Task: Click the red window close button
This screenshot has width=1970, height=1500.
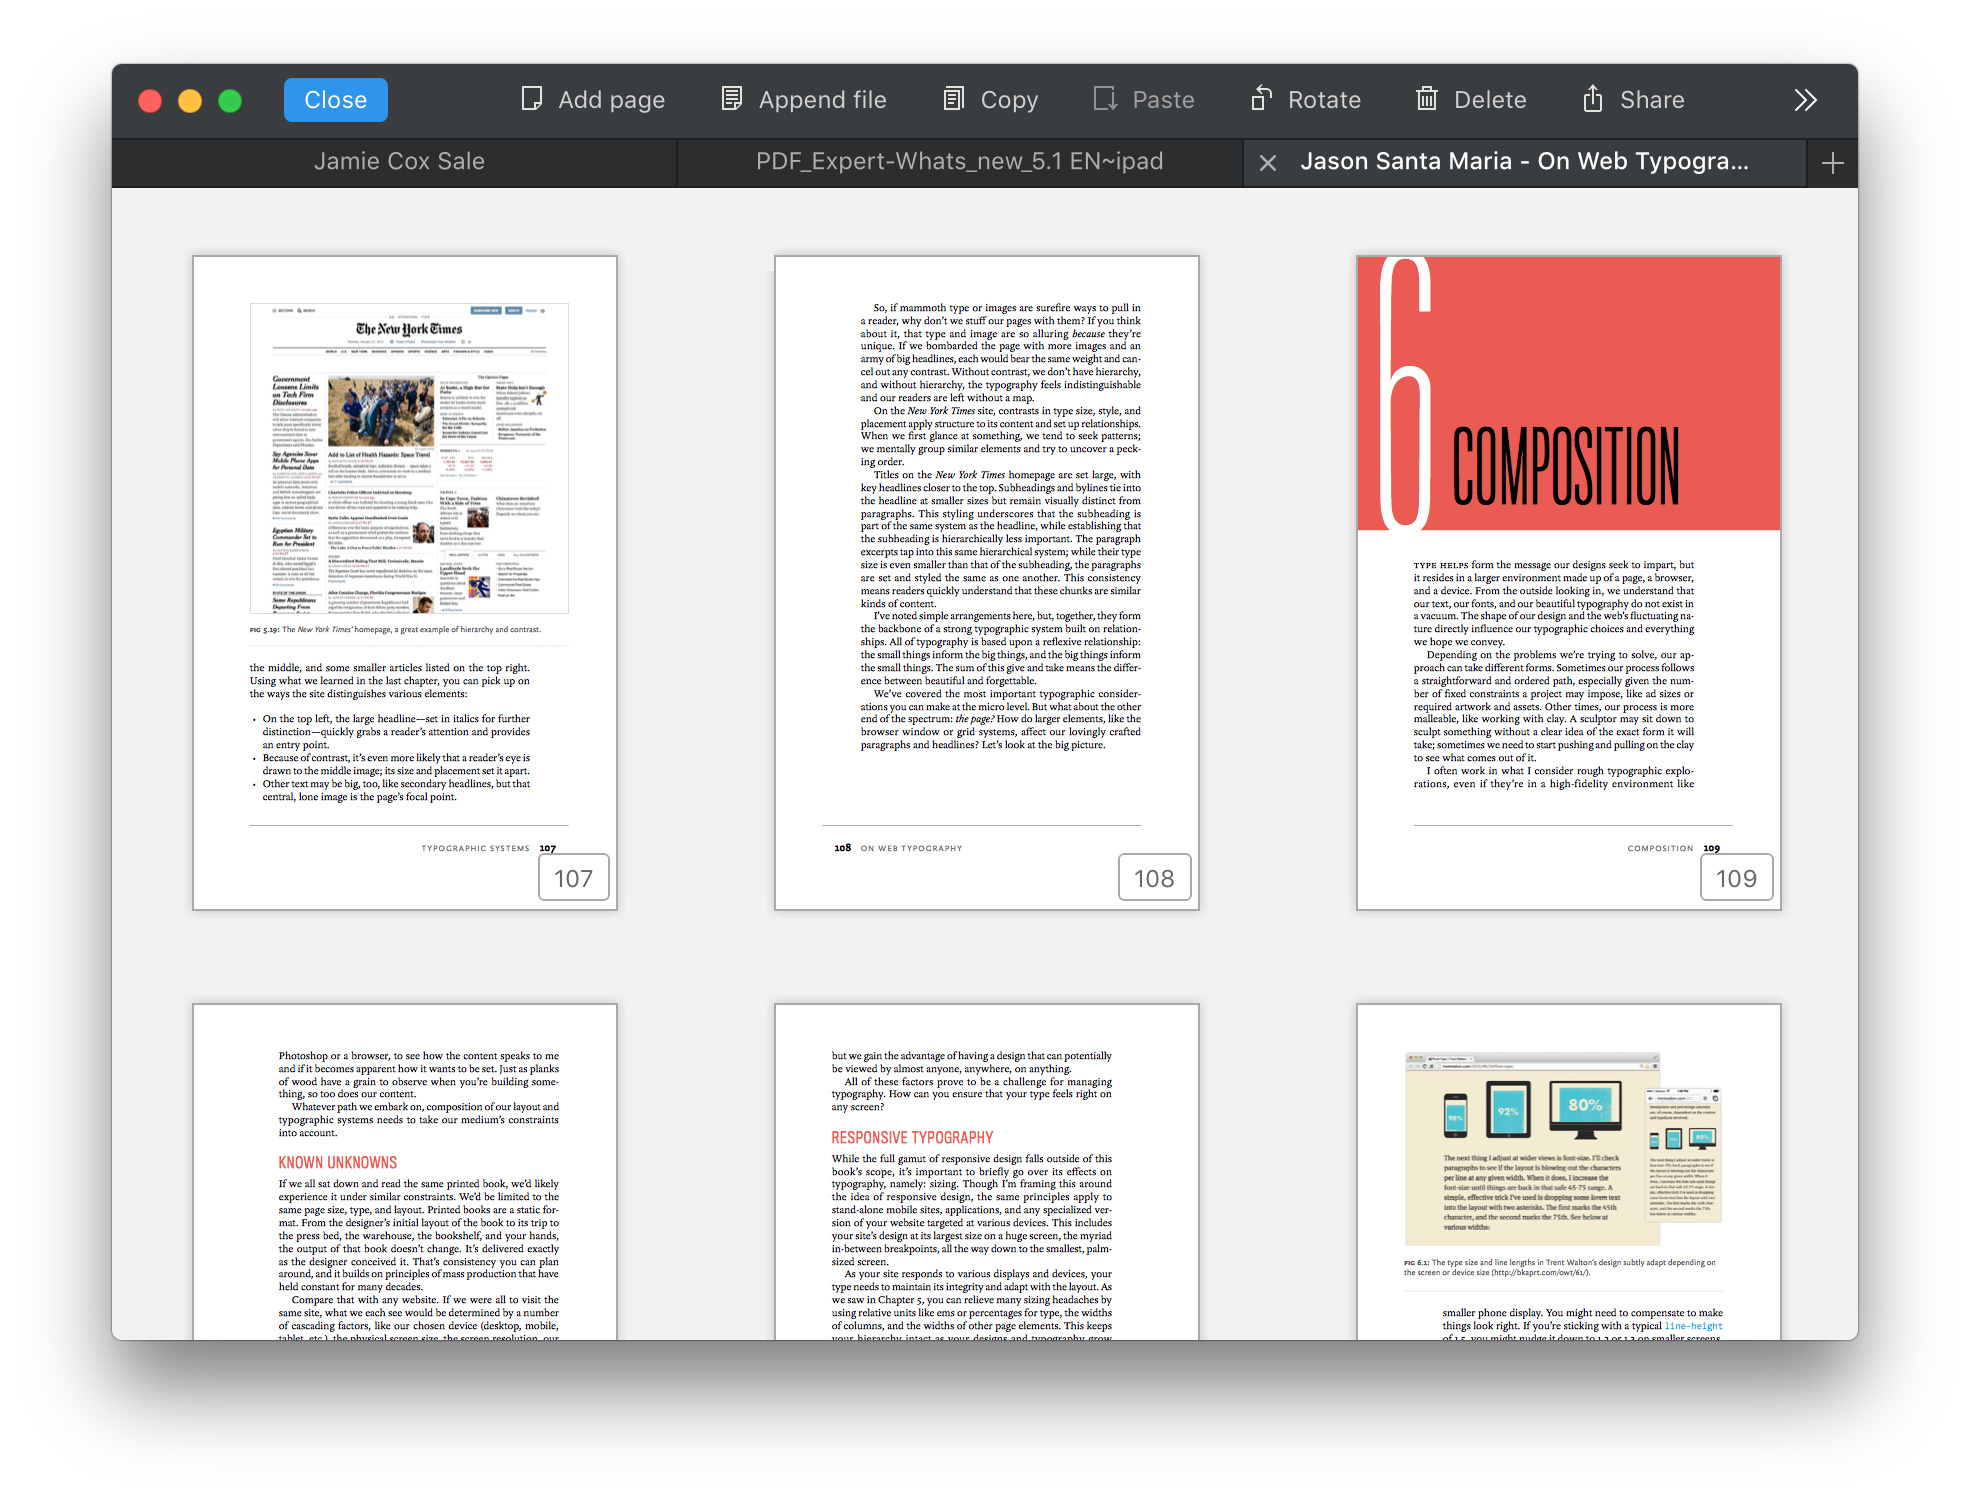Action: [x=150, y=101]
